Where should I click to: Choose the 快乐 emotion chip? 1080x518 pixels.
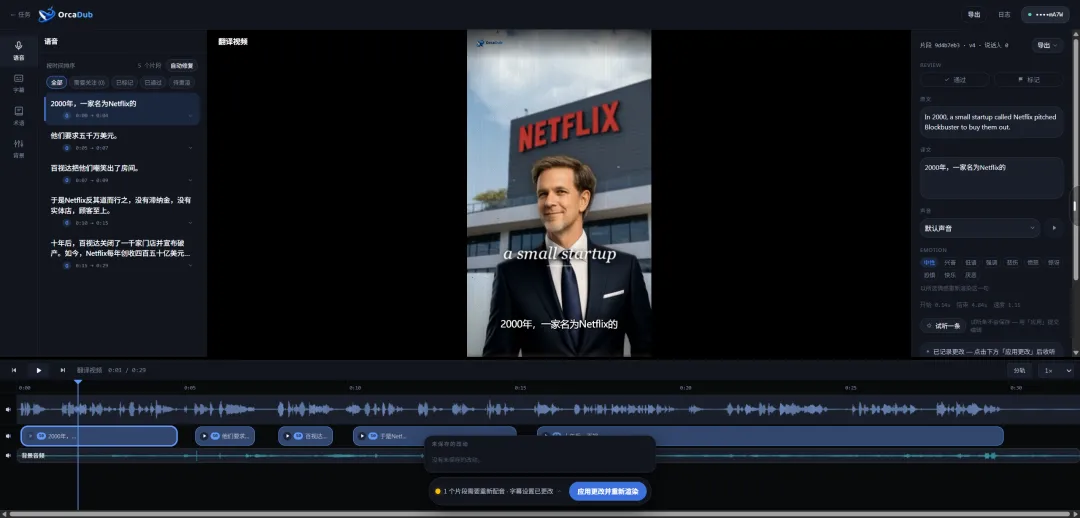(950, 275)
